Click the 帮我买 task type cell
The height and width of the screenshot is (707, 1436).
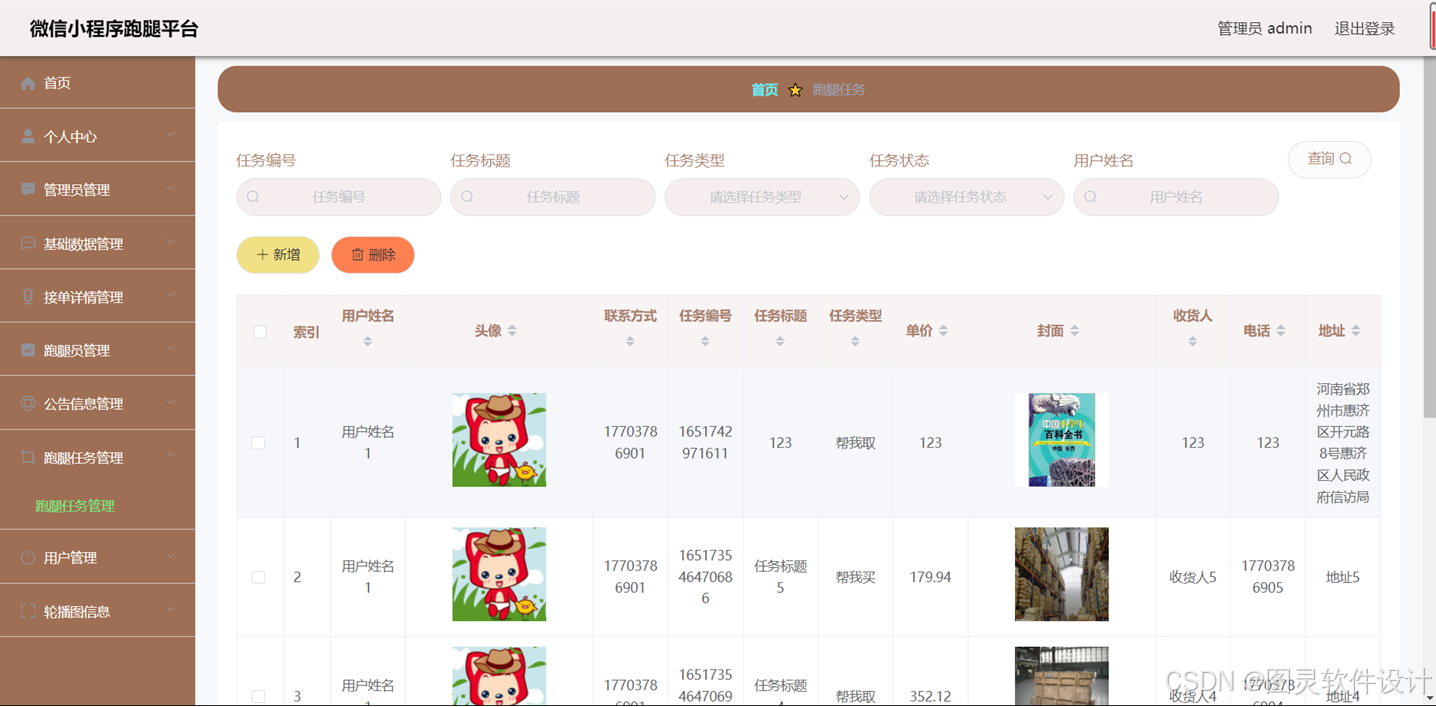click(x=855, y=577)
